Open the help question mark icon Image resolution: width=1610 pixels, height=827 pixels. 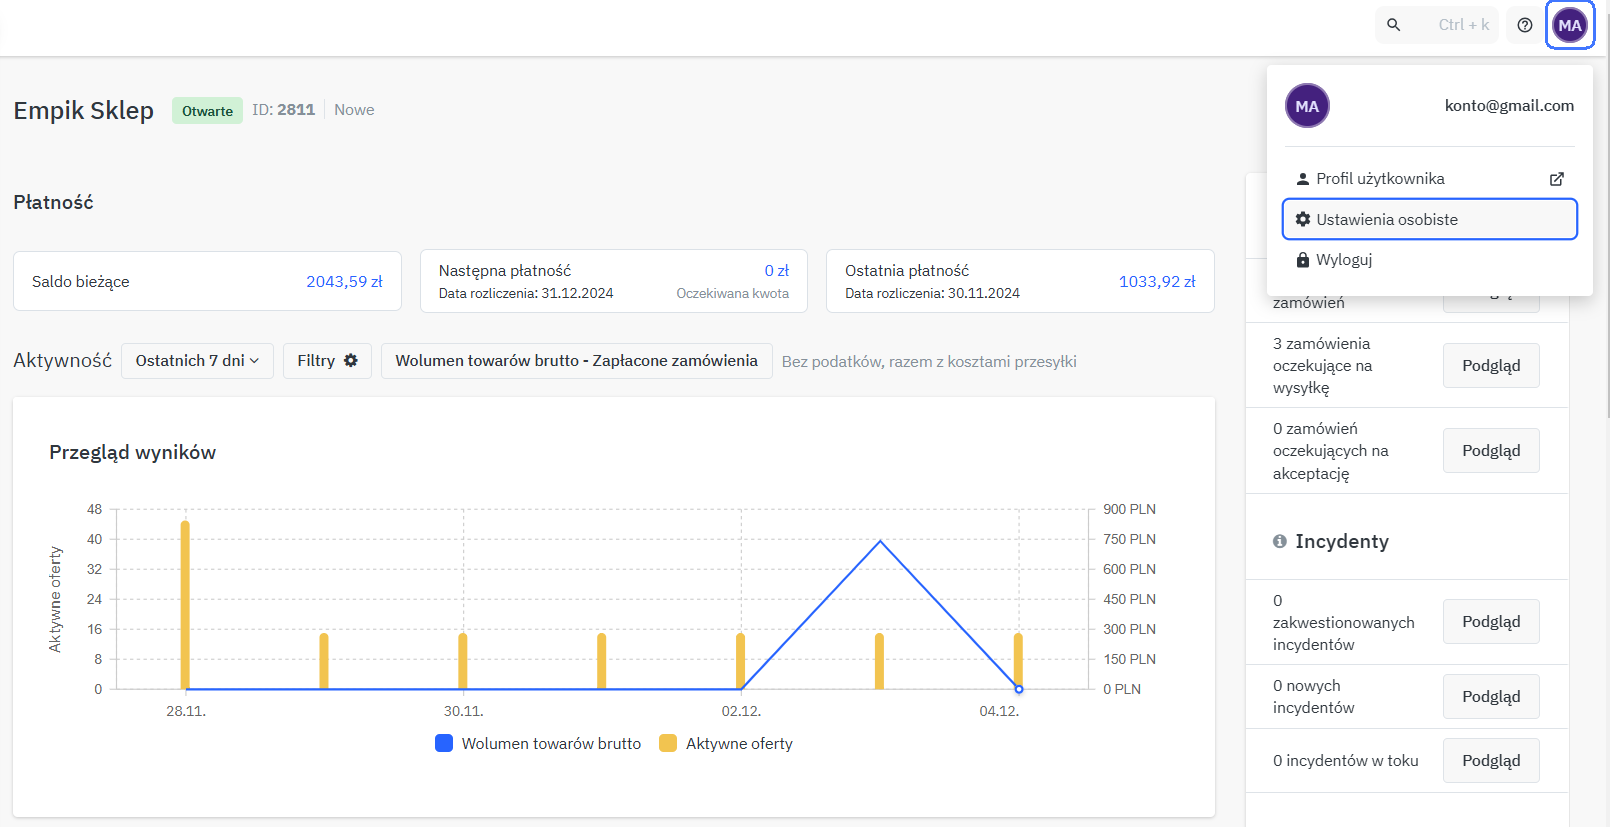pyautogui.click(x=1524, y=25)
